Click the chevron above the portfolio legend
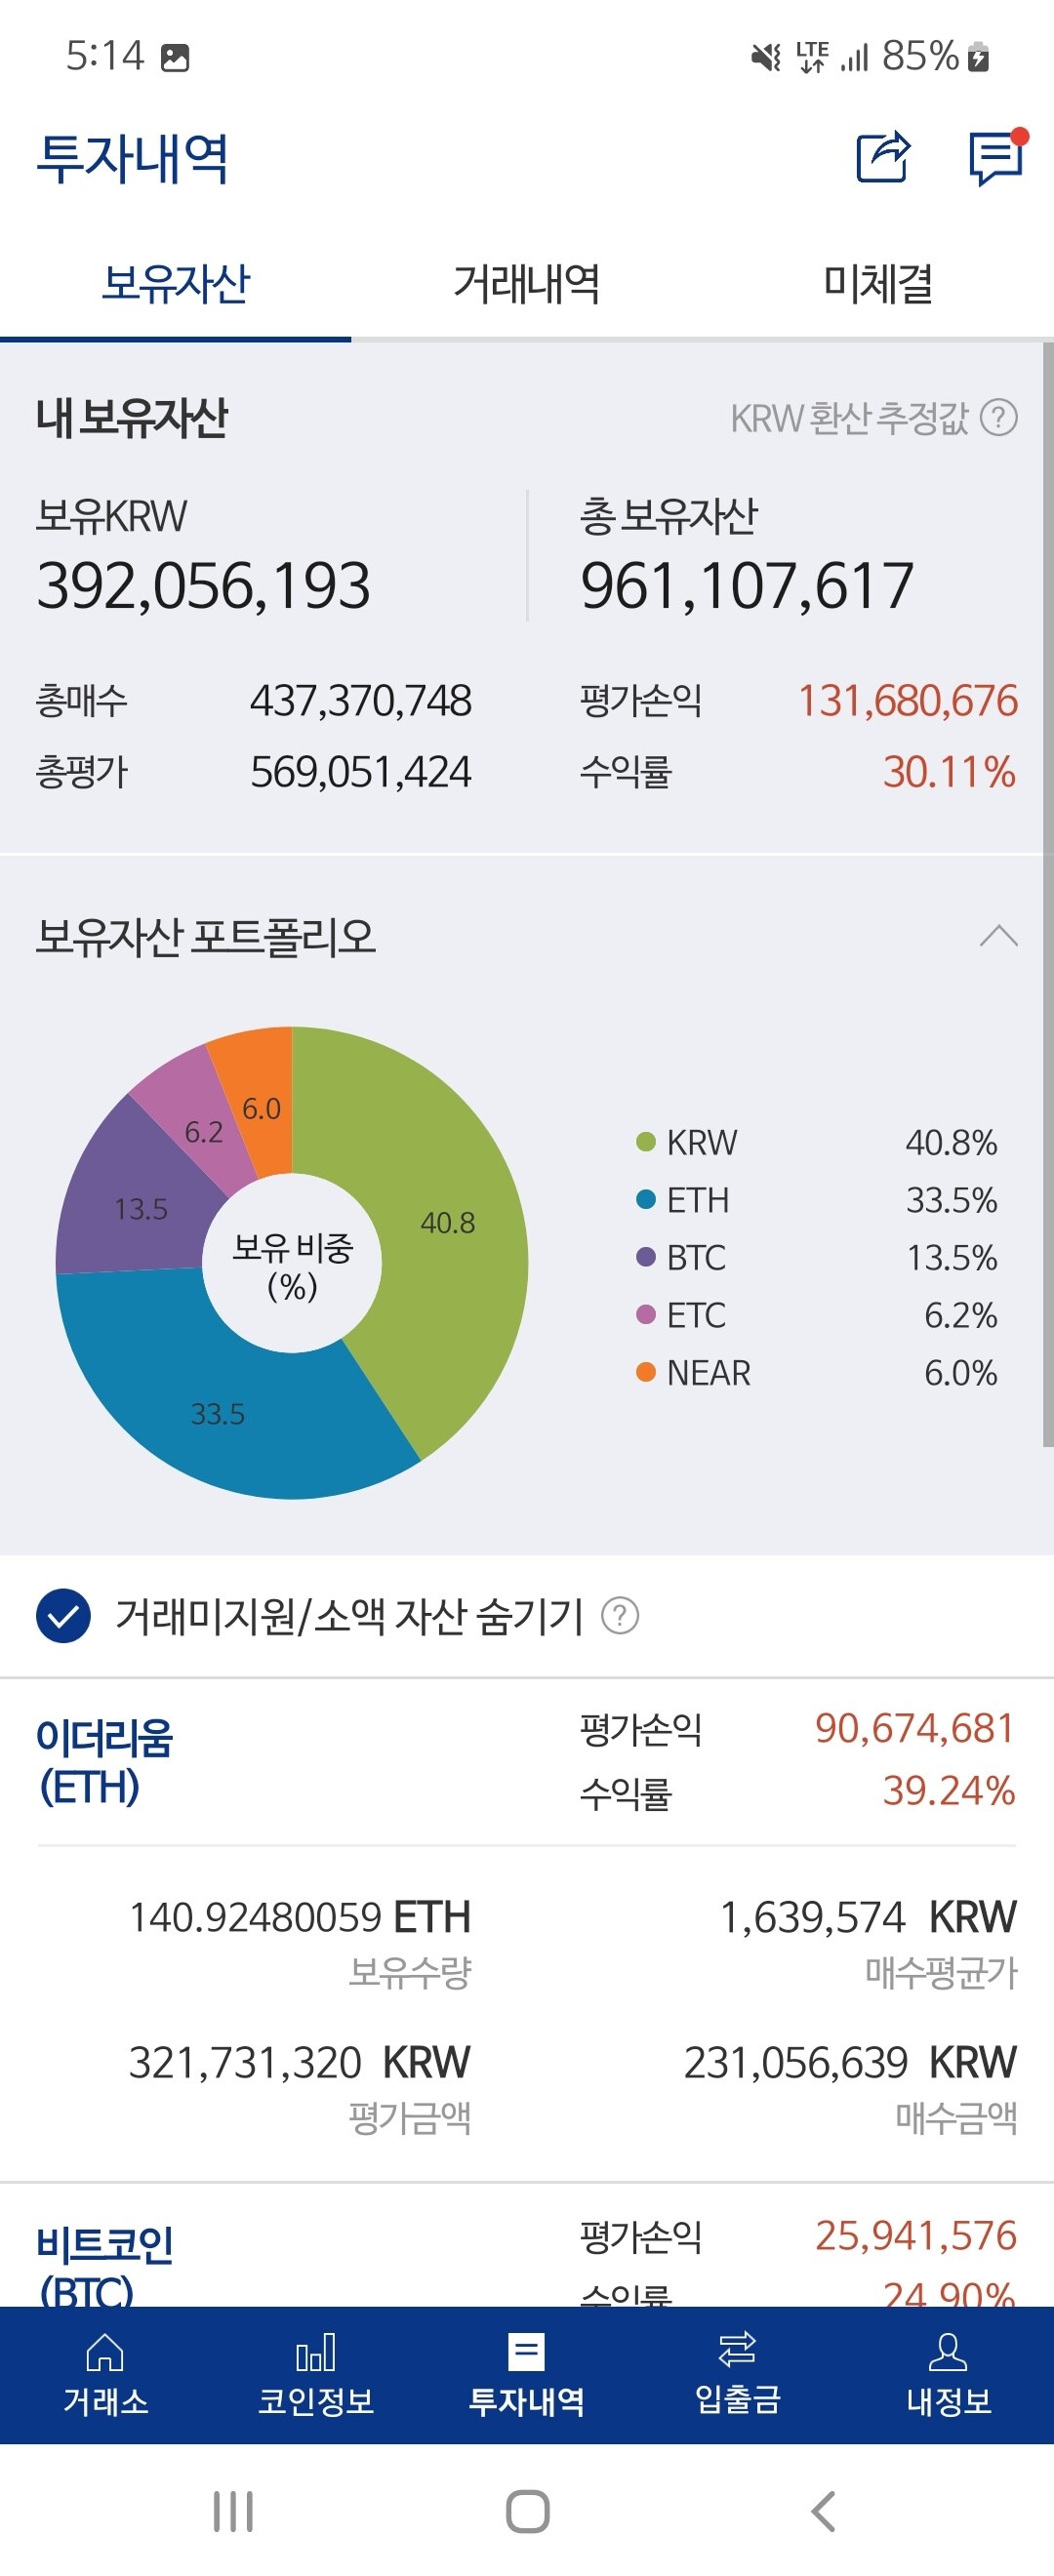The width and height of the screenshot is (1054, 2576). [x=999, y=936]
